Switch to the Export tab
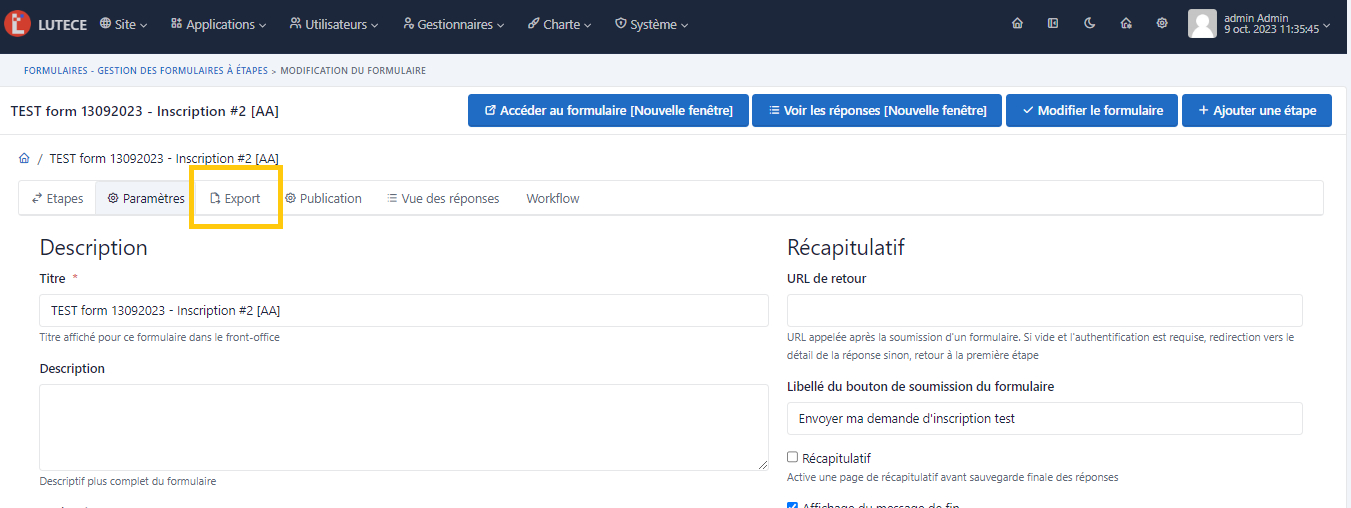The width and height of the screenshot is (1351, 508). coord(235,199)
